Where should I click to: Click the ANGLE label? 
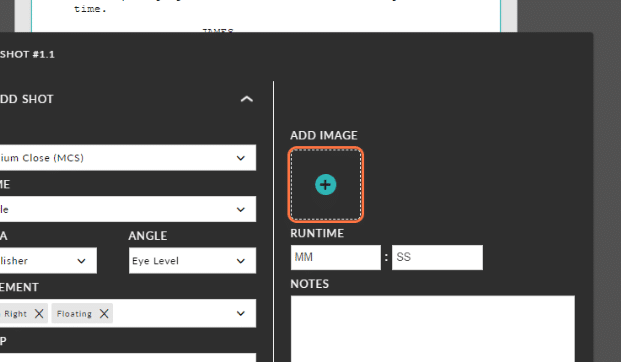click(x=148, y=236)
